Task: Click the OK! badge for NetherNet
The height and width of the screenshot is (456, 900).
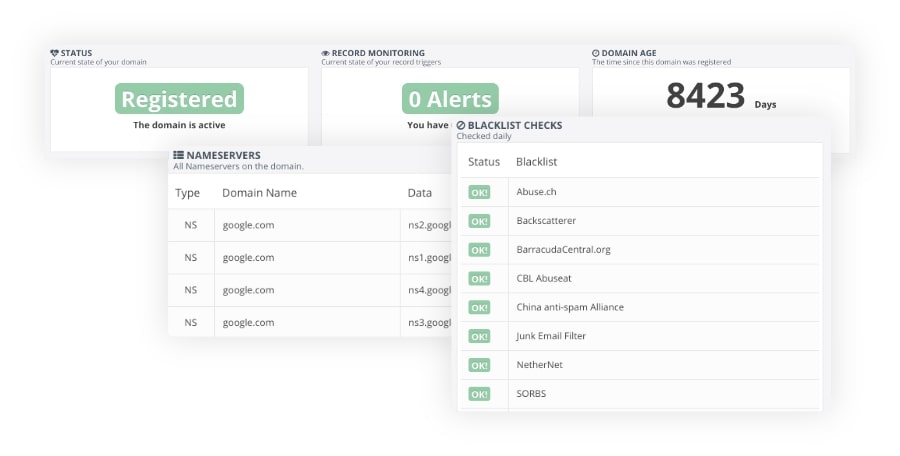Action: [479, 365]
